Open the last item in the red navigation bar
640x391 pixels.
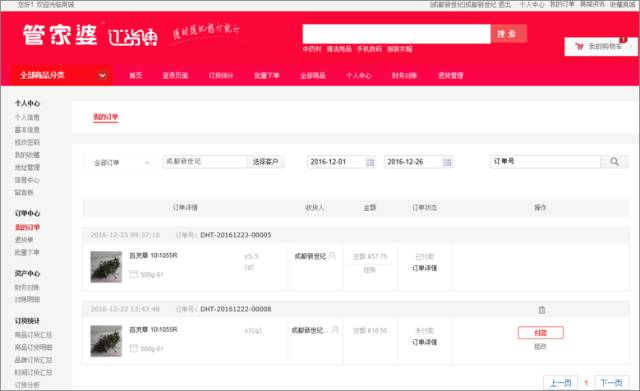coord(451,76)
